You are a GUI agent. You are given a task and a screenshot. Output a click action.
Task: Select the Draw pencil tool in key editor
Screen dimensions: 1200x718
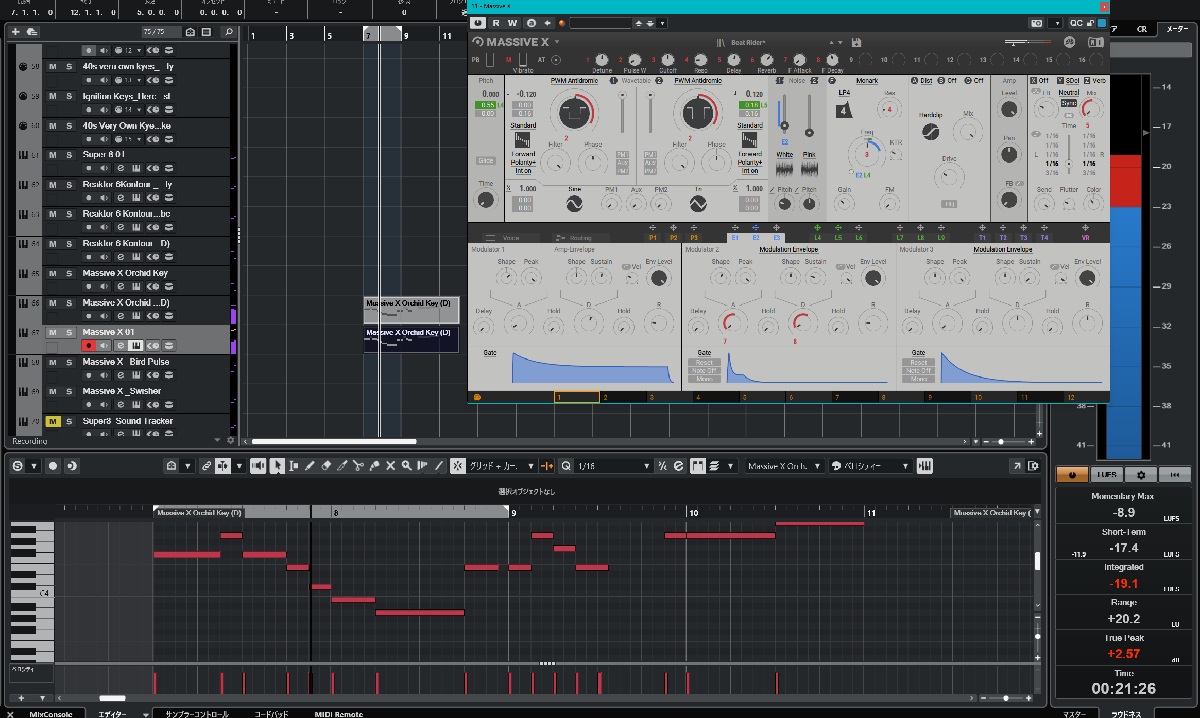coord(310,466)
